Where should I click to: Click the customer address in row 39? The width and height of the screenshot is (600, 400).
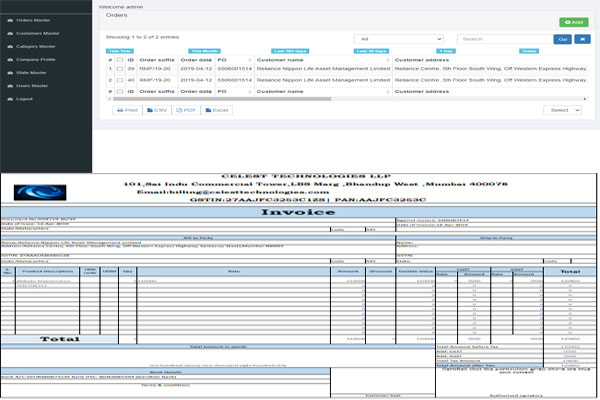[491, 69]
